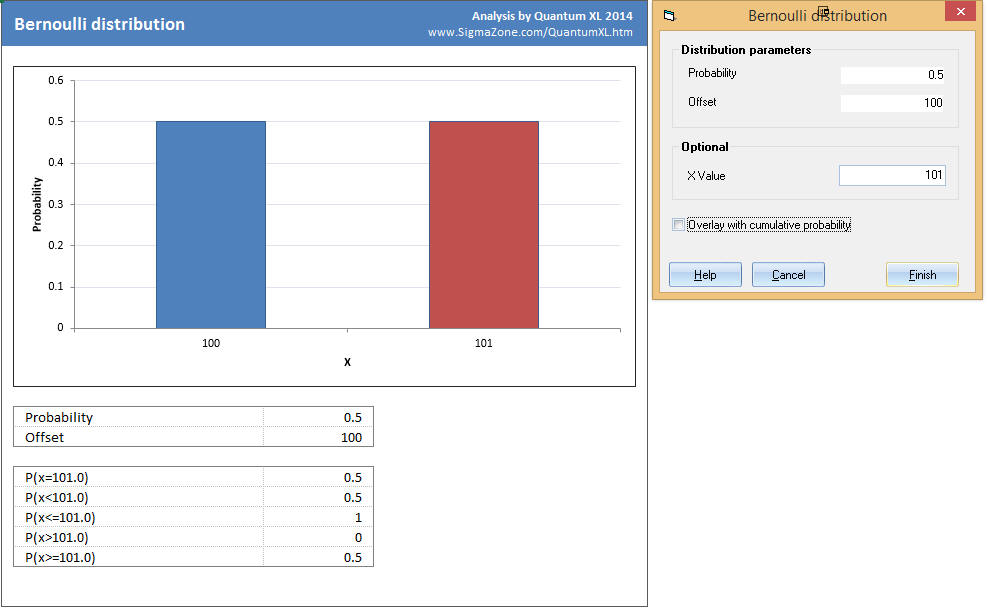Image resolution: width=989 pixels, height=610 pixels.
Task: Click the P(x>101.0) row label
Action: 62,537
